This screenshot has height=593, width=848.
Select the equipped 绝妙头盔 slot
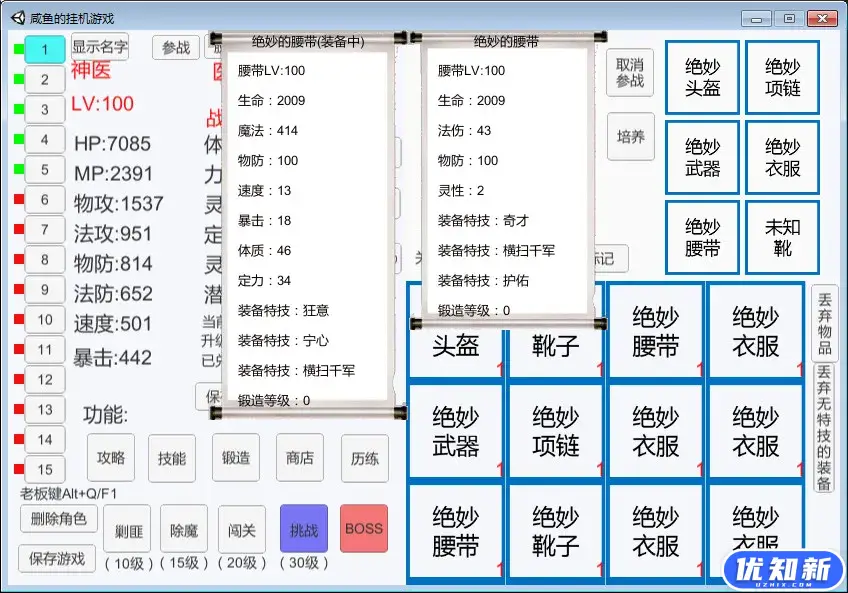click(702, 77)
